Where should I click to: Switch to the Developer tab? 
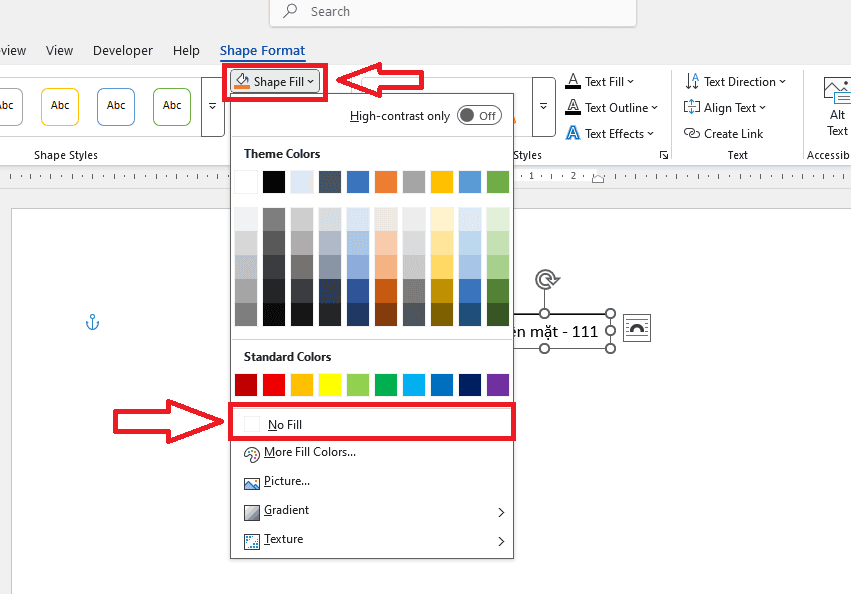tap(122, 50)
